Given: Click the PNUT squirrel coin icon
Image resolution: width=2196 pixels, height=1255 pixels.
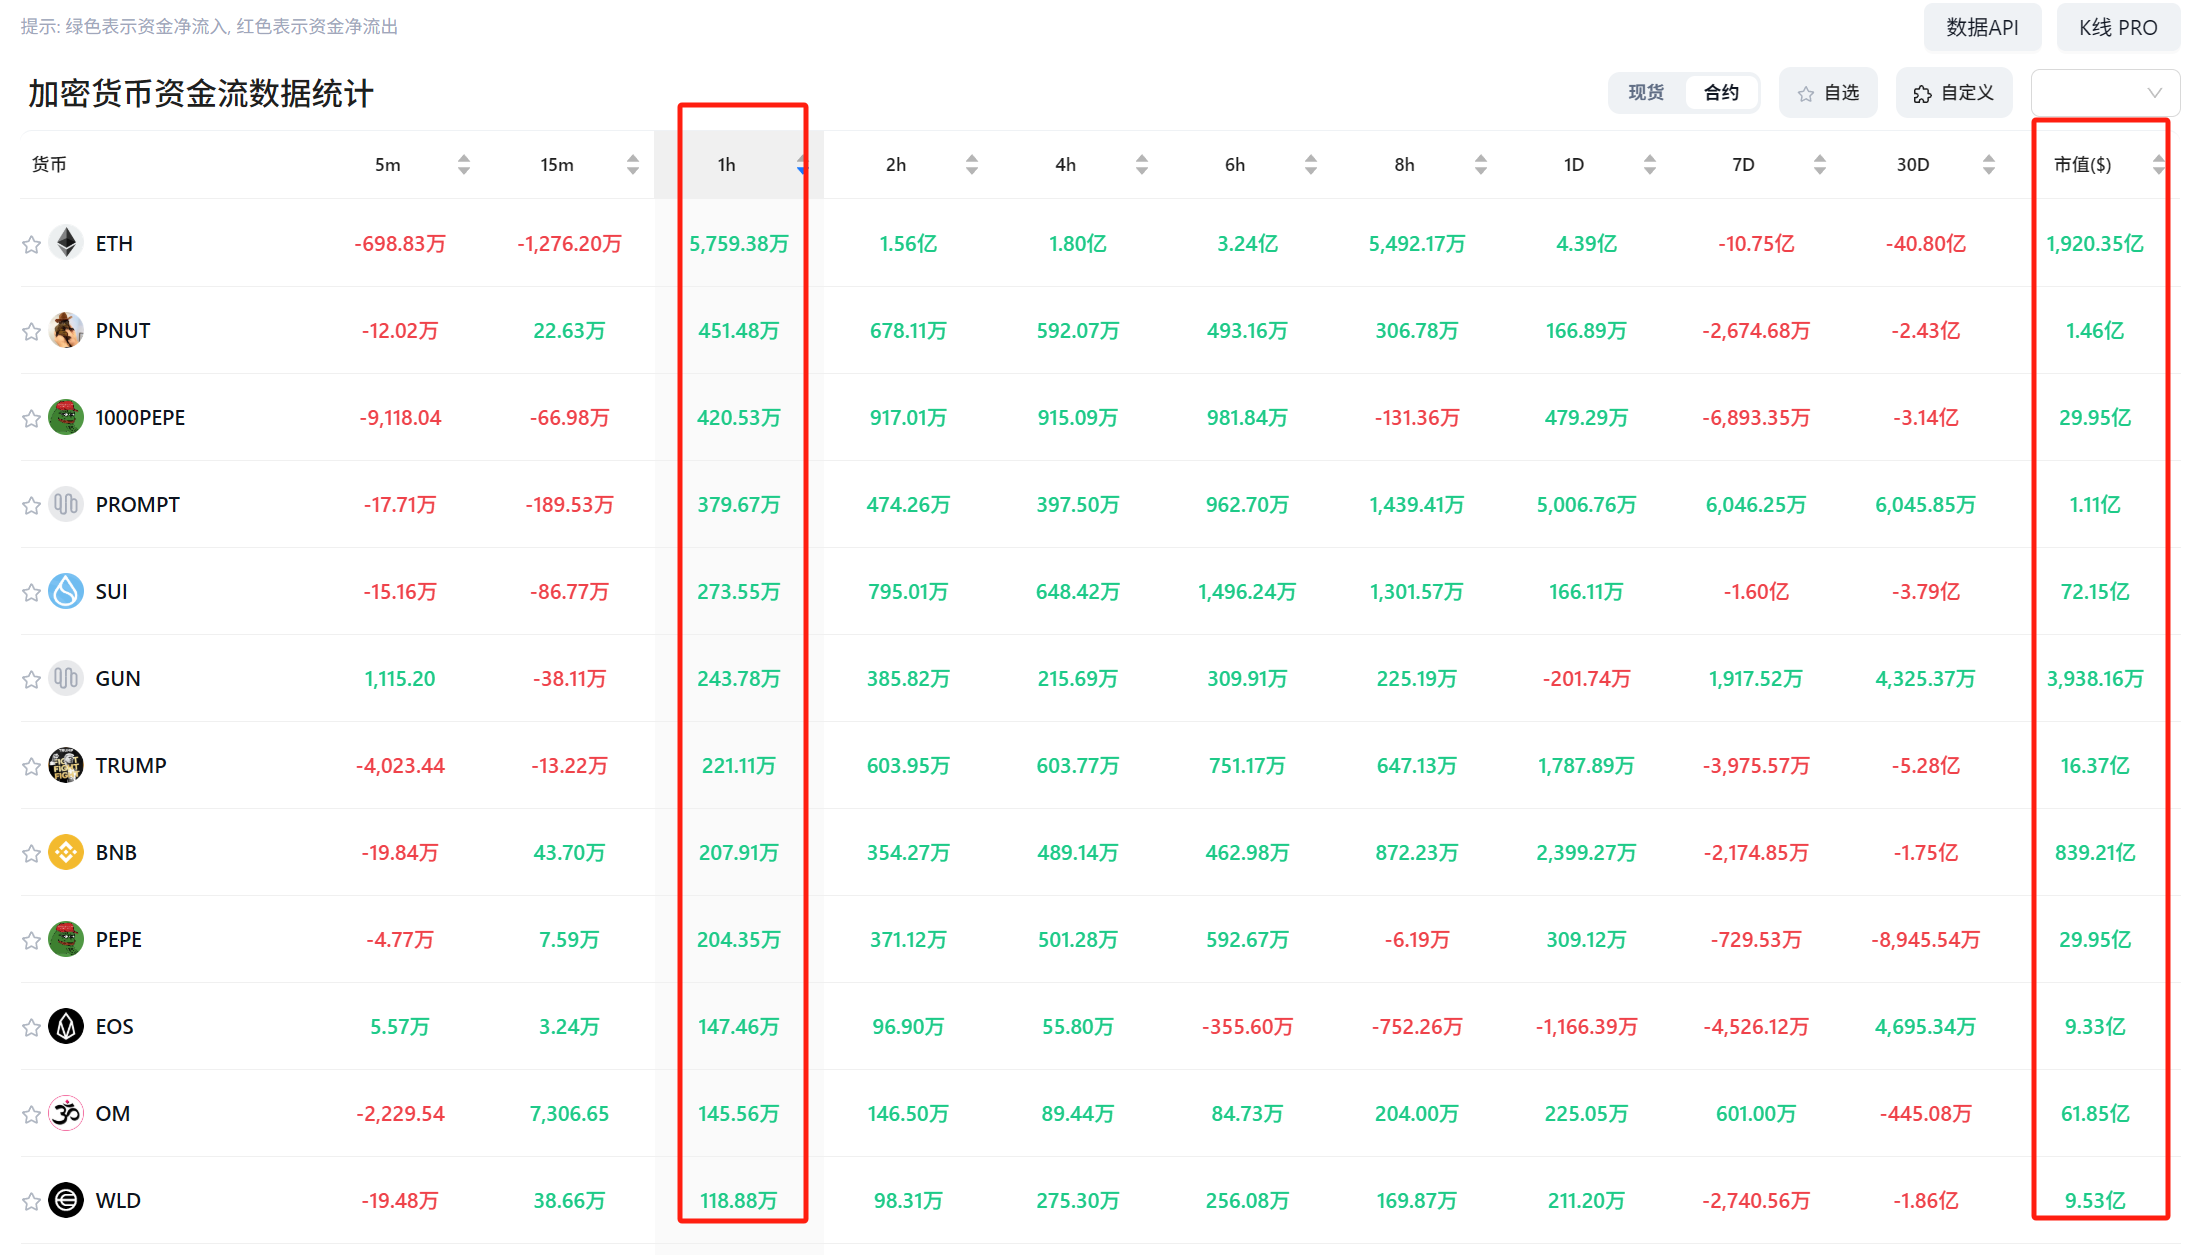Looking at the screenshot, I should [66, 330].
